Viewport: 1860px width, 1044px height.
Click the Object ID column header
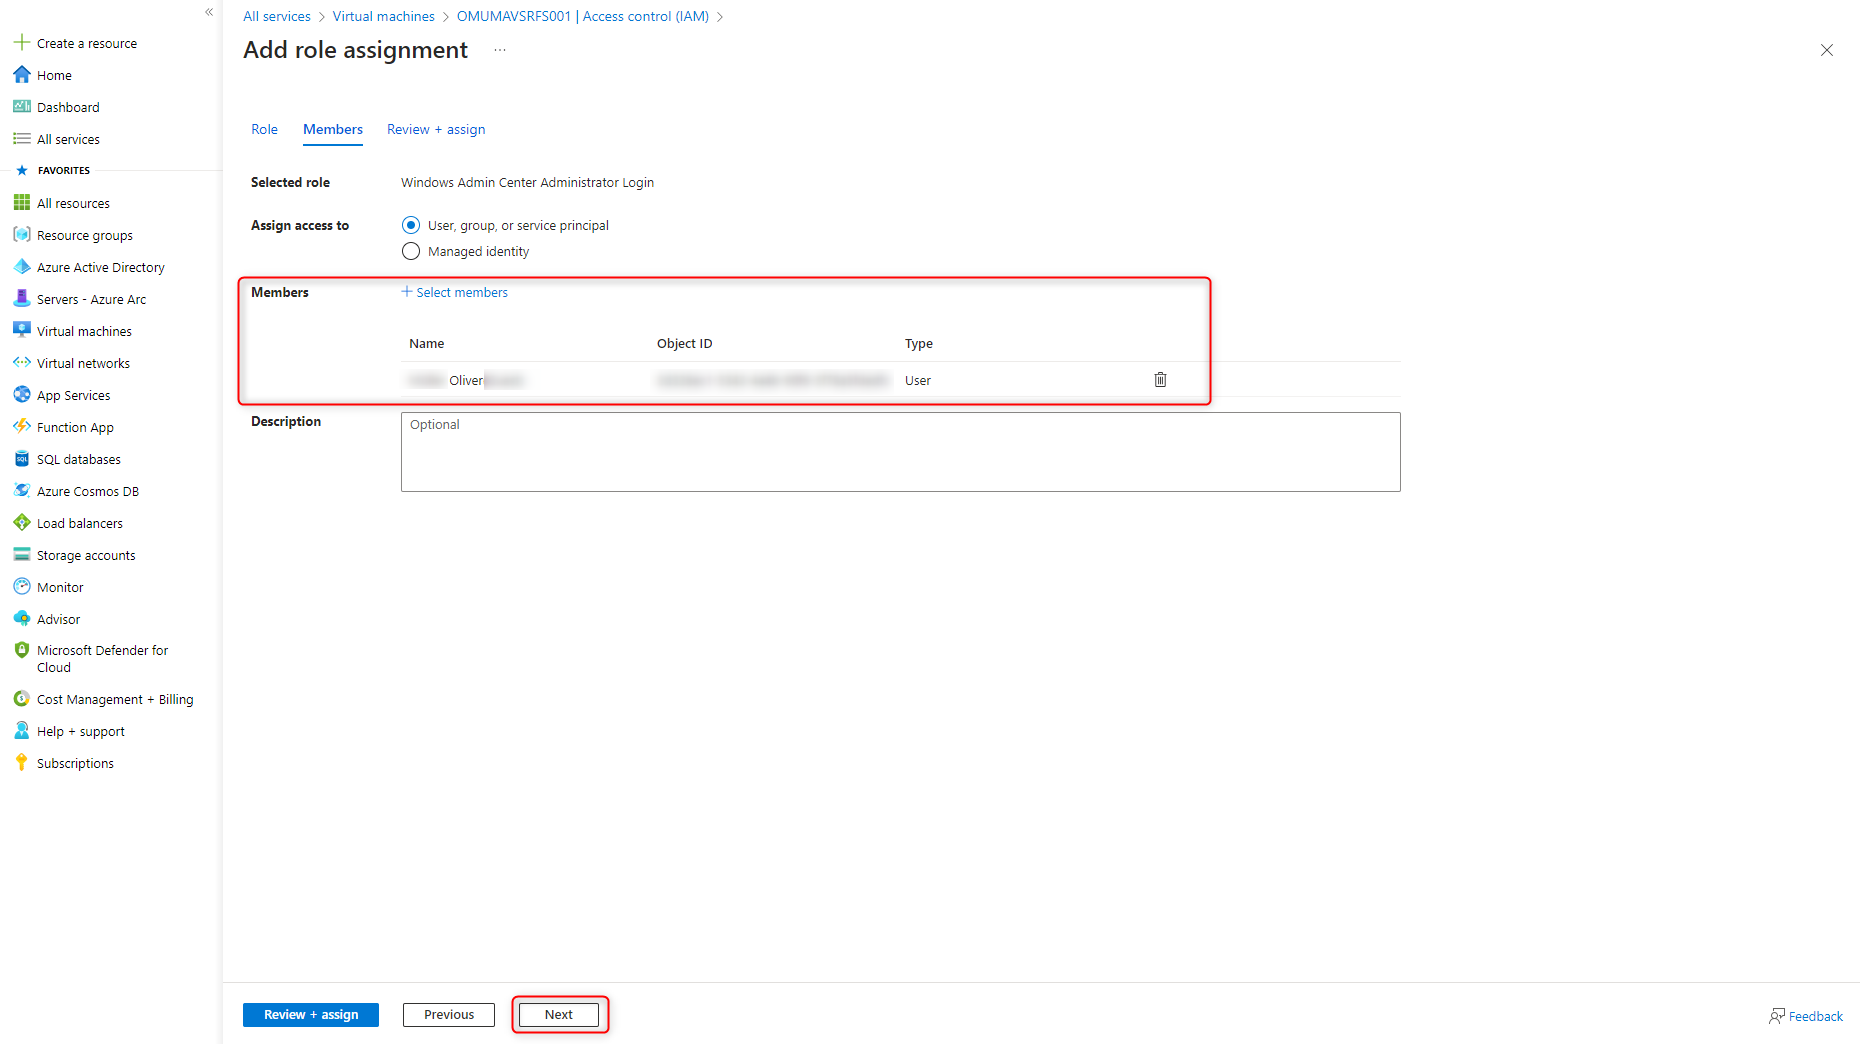(x=685, y=343)
